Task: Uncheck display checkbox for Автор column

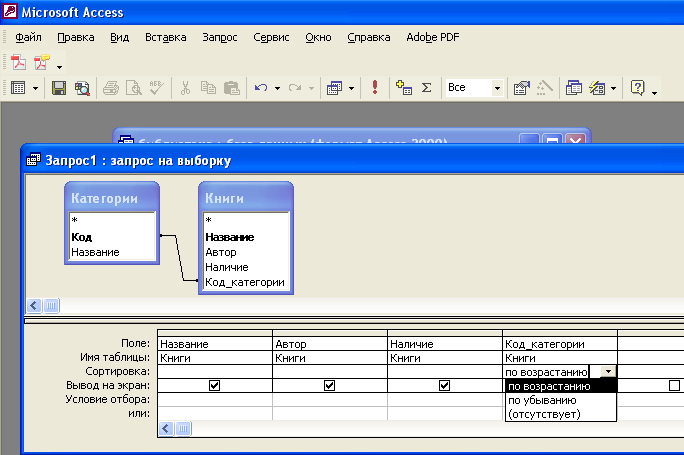Action: tap(329, 386)
